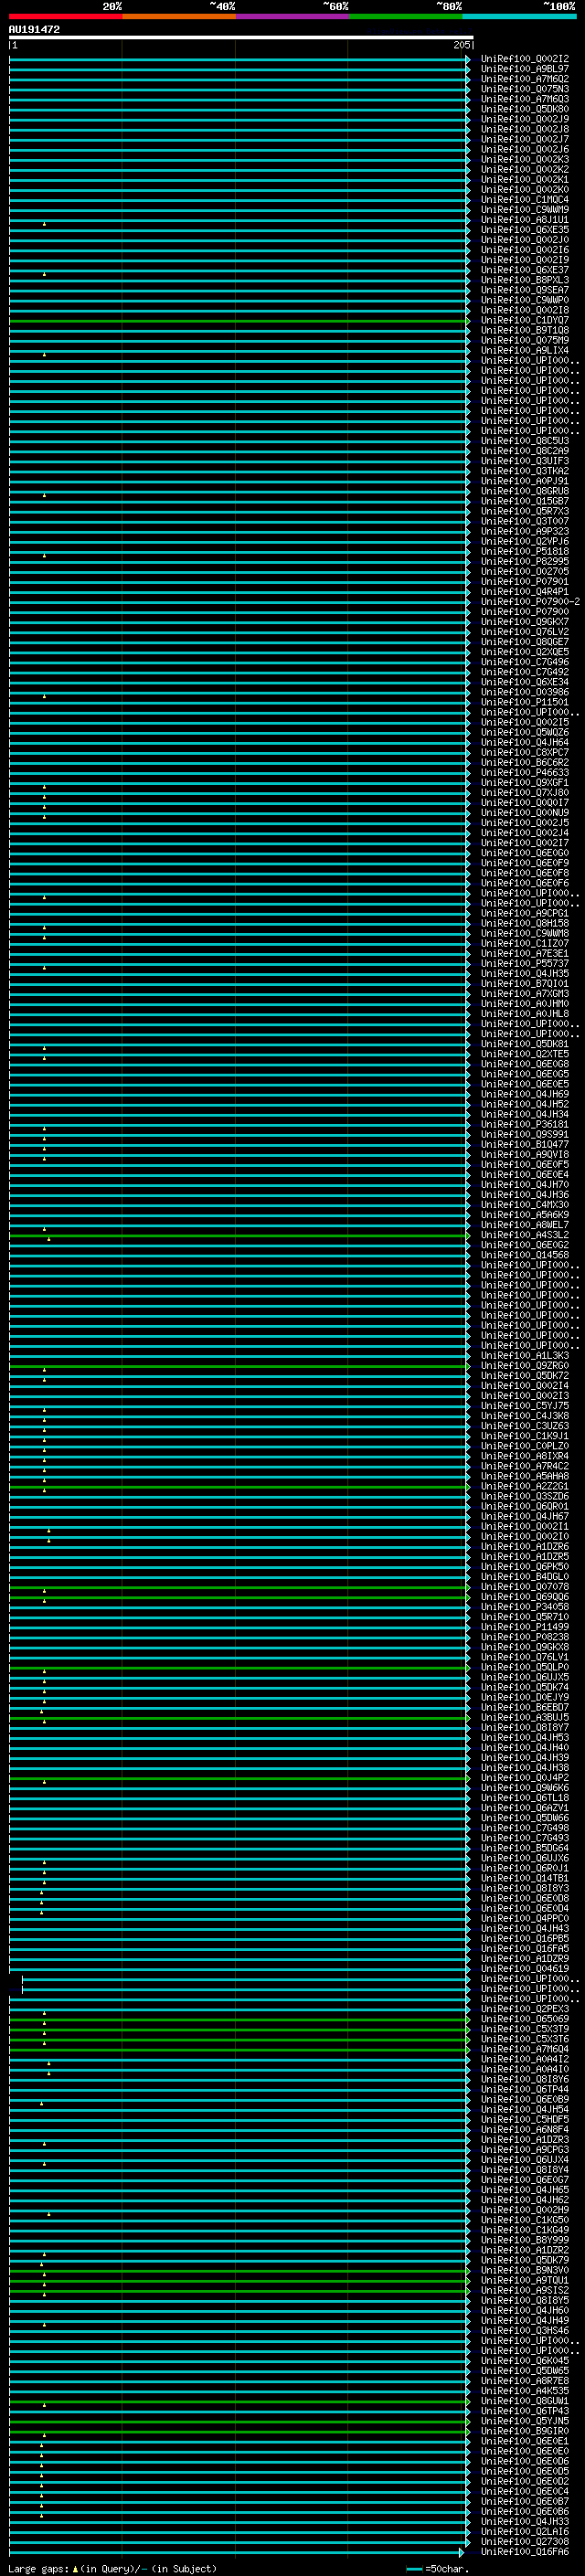Open hit UniRef100_A9BL97
The width and height of the screenshot is (585, 2576).
(525, 69)
